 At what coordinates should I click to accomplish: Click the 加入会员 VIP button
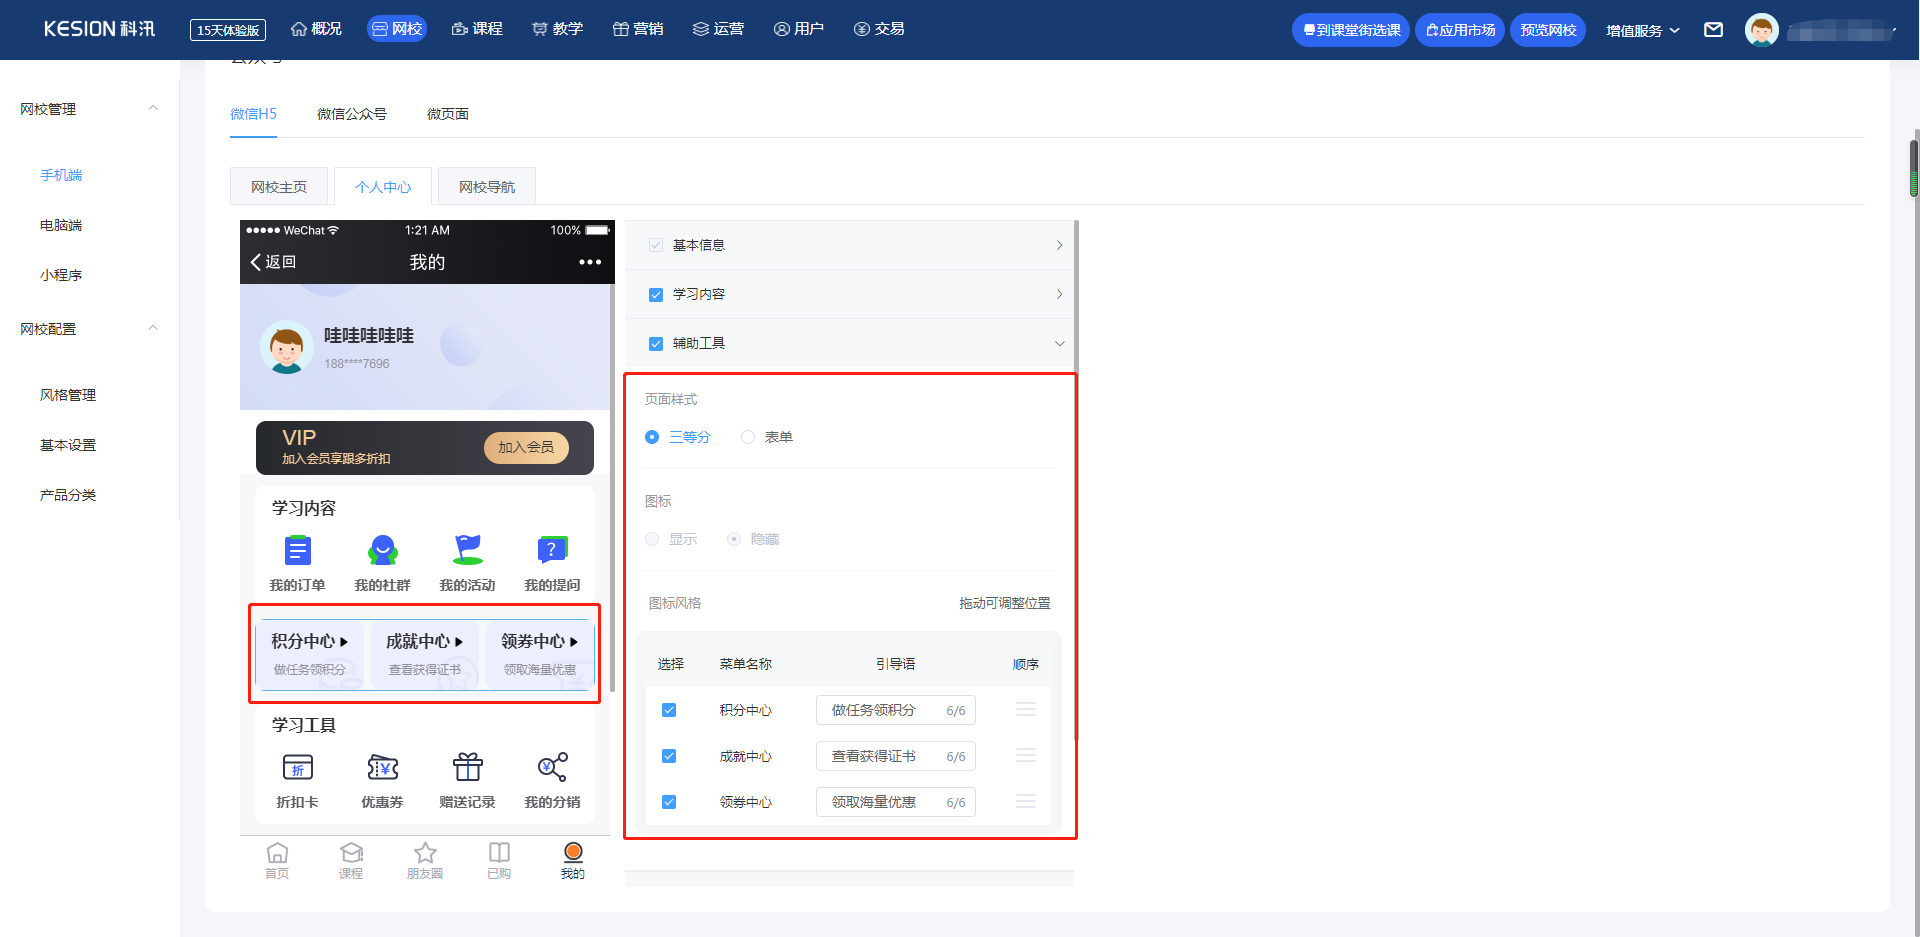point(526,447)
